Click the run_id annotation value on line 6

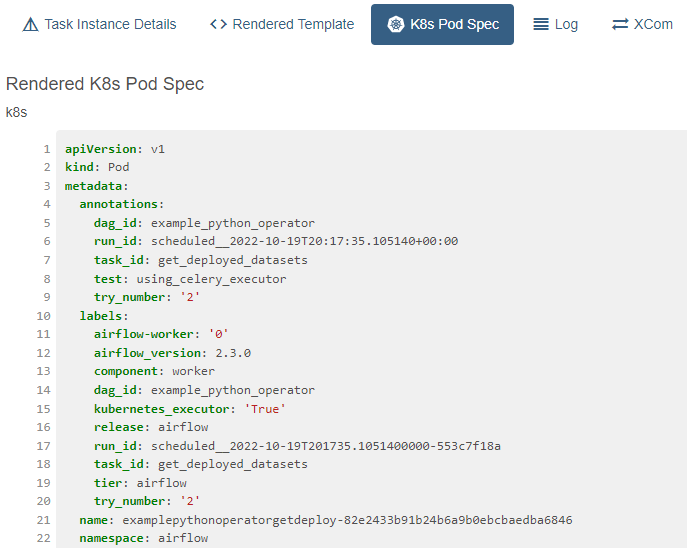pyautogui.click(x=305, y=241)
